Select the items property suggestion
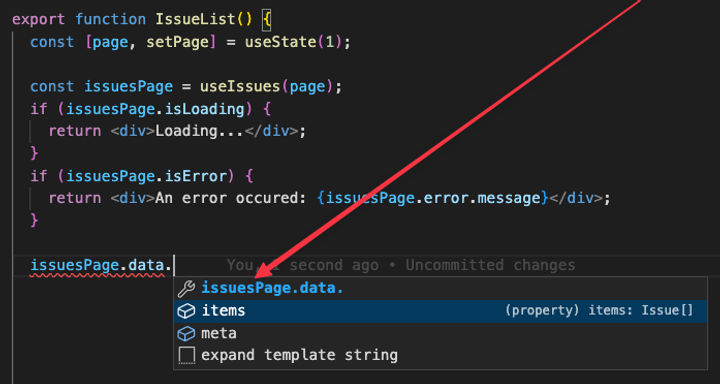This screenshot has width=720, height=384. [x=440, y=311]
